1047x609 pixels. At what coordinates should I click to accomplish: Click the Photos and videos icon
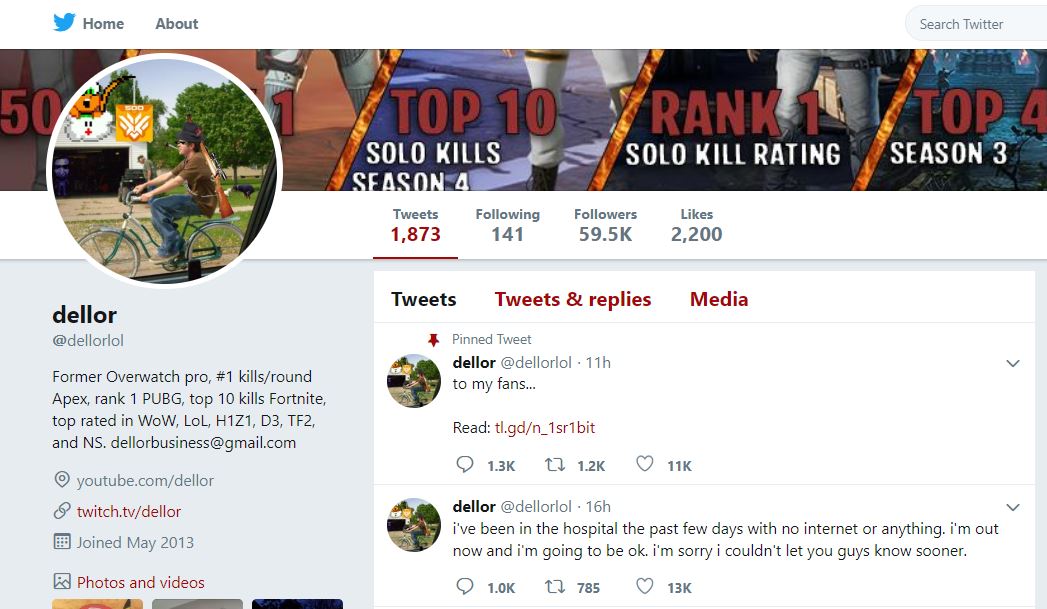[62, 581]
